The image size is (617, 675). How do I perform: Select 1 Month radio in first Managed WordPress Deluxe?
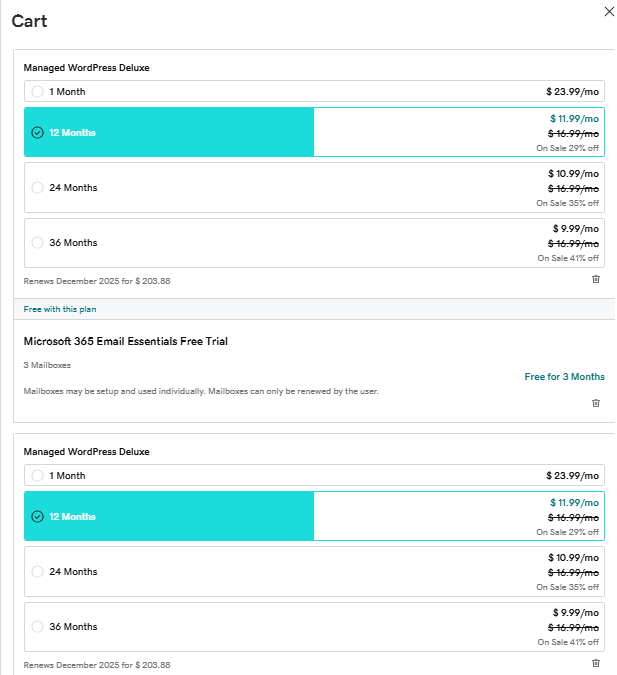(x=37, y=92)
